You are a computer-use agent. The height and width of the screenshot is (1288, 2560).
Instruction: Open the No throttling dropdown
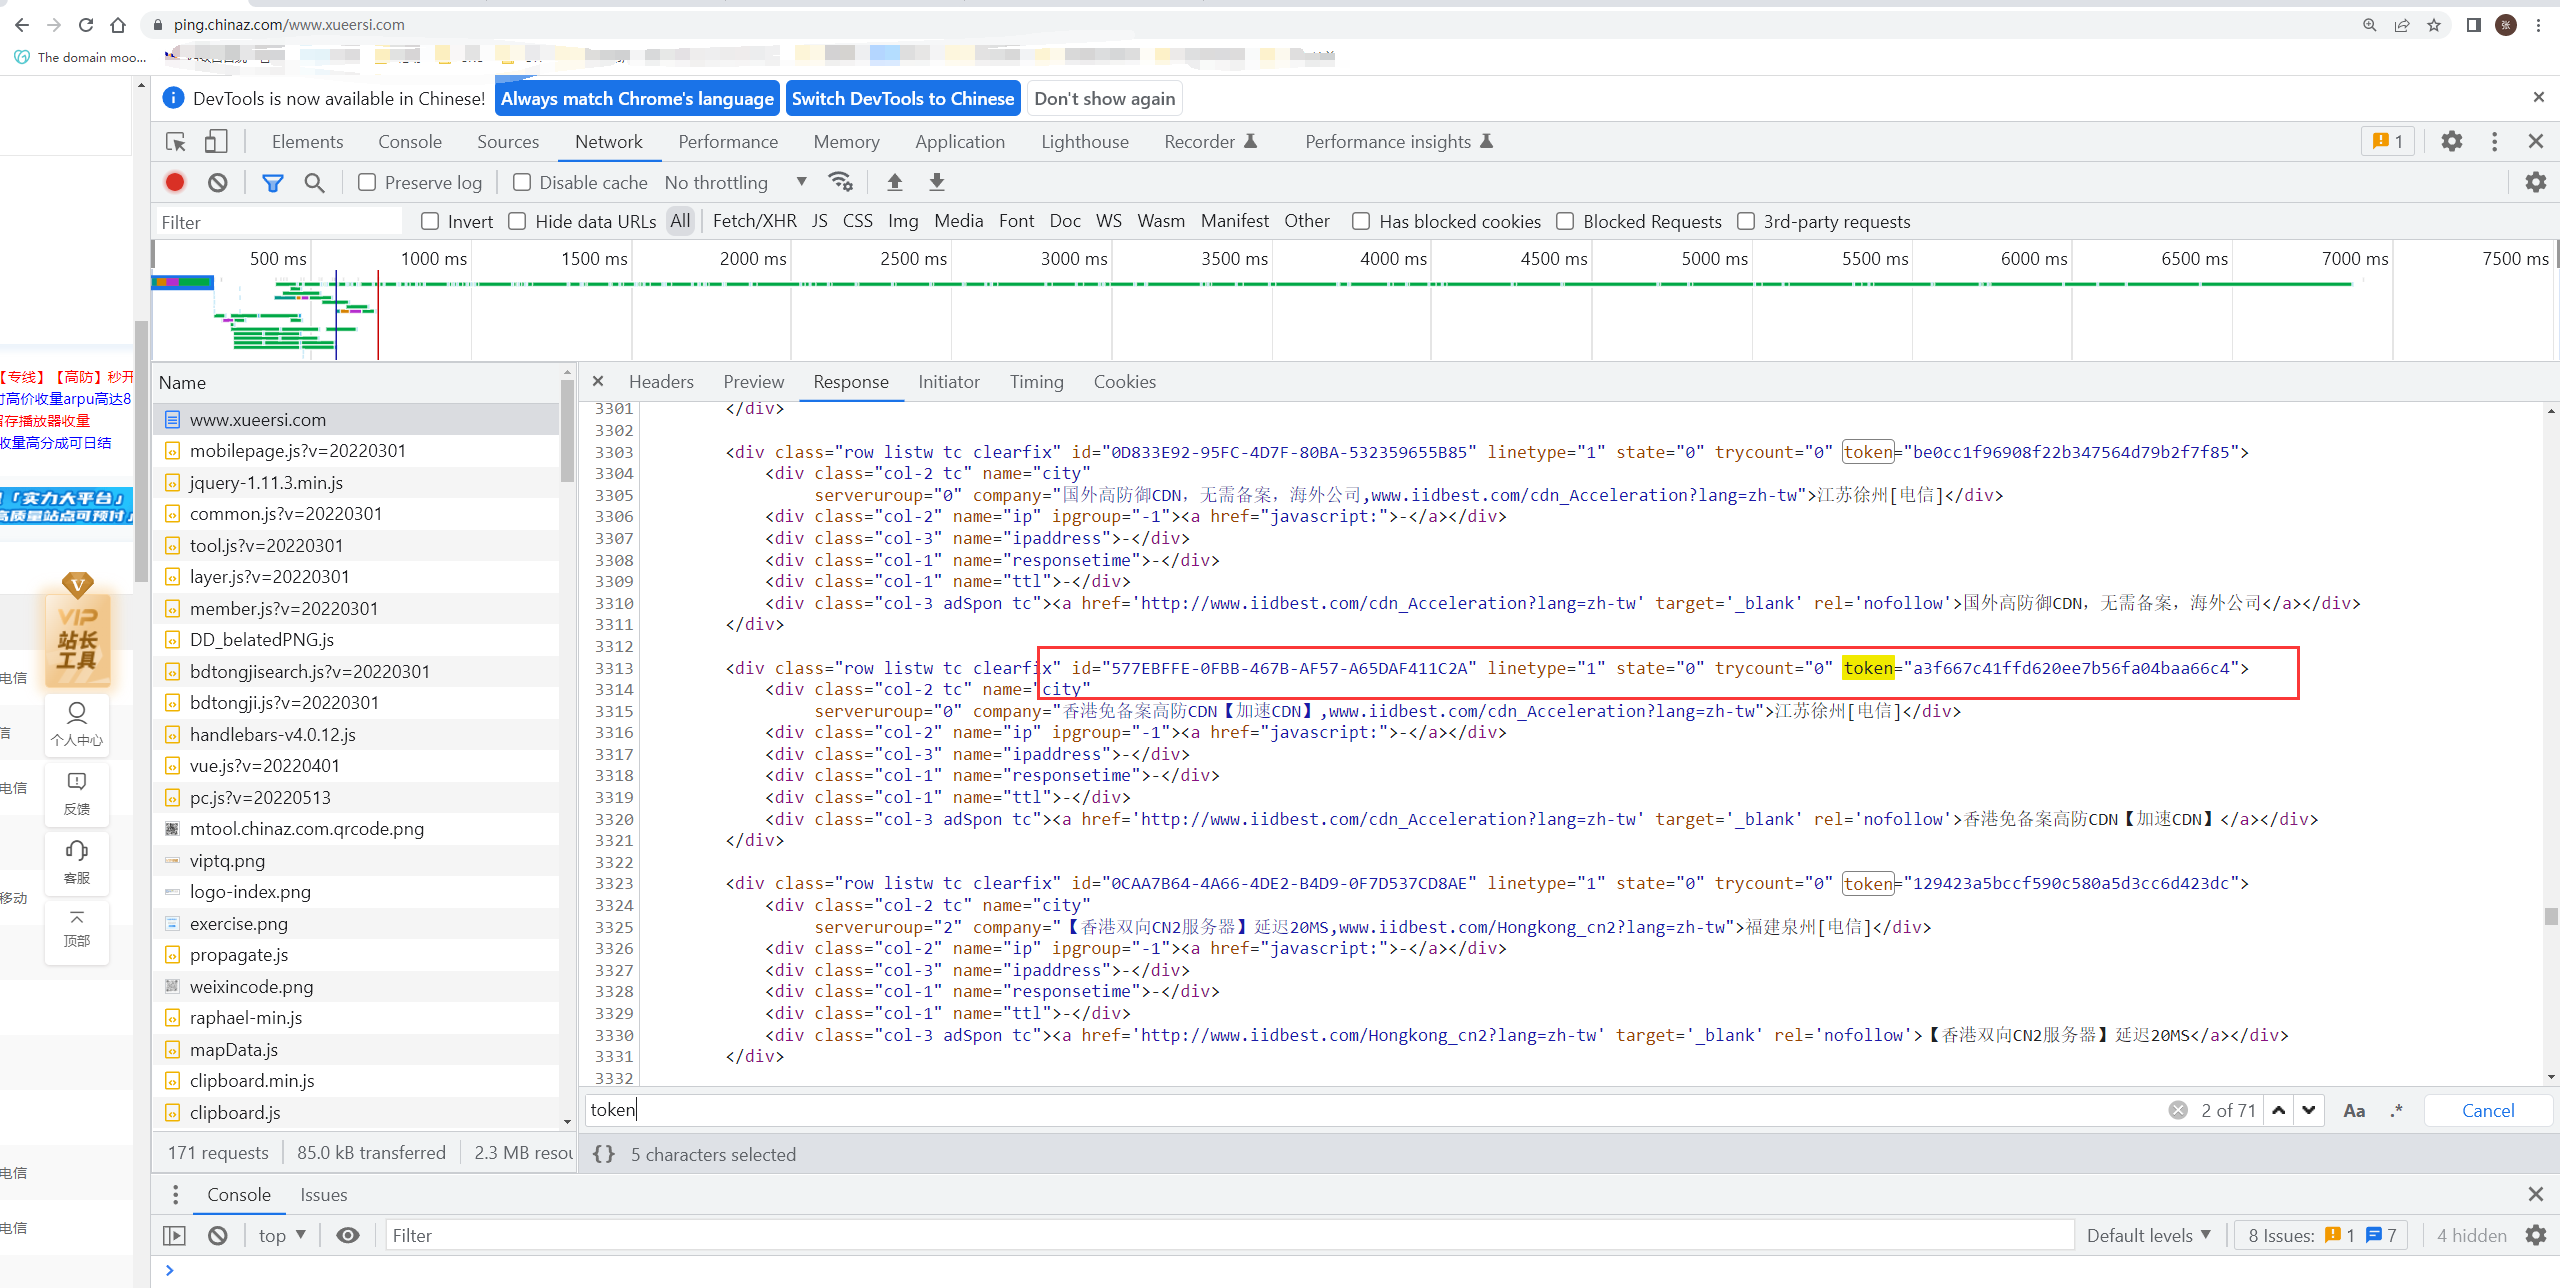(735, 182)
